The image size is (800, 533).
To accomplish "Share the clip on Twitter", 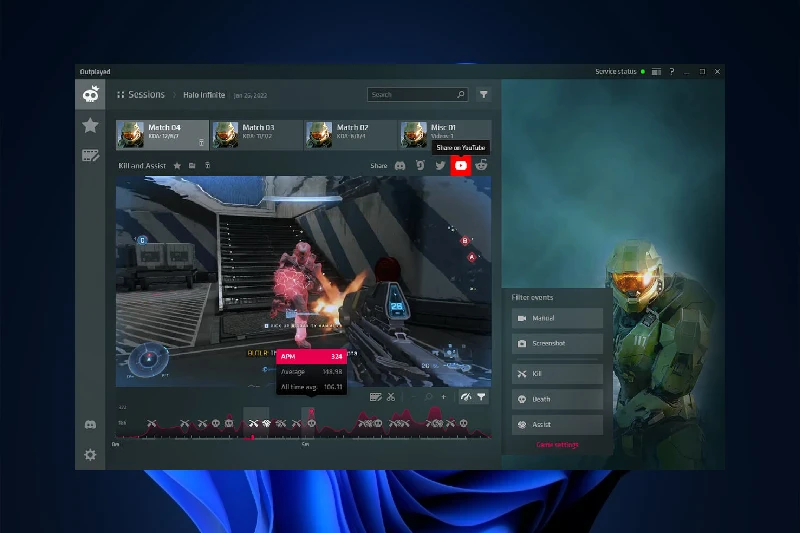I will click(x=440, y=166).
